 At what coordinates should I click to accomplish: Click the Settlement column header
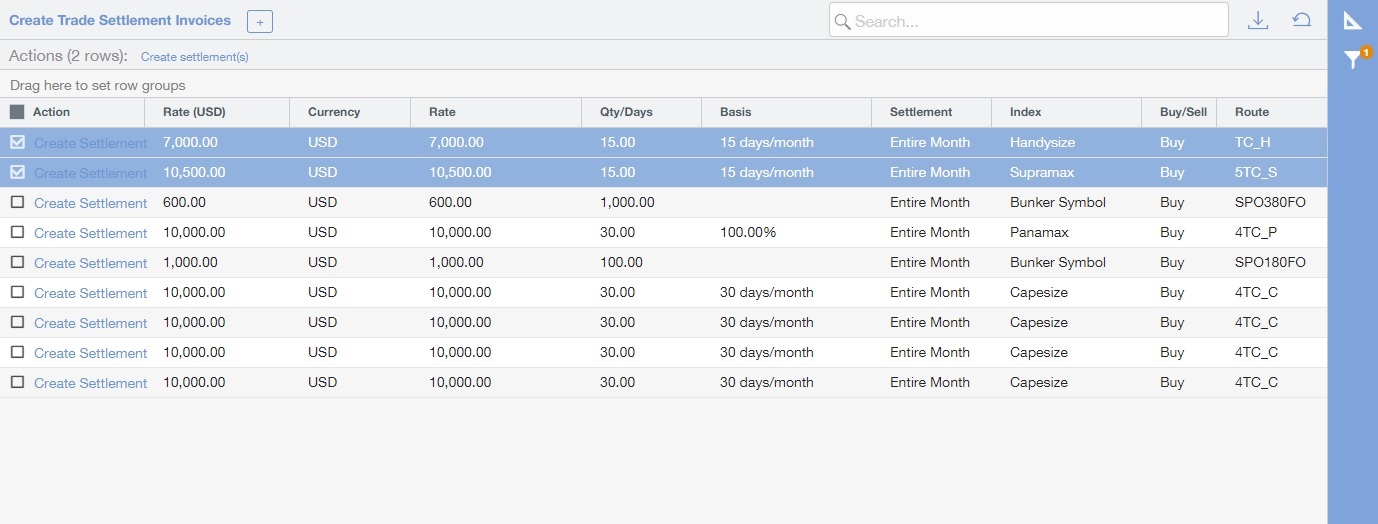point(920,112)
